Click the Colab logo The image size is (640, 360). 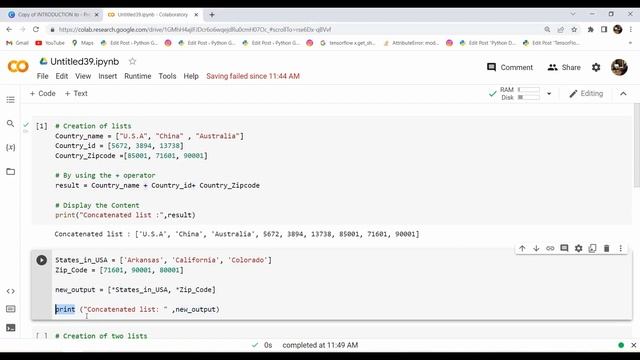coord(18,66)
